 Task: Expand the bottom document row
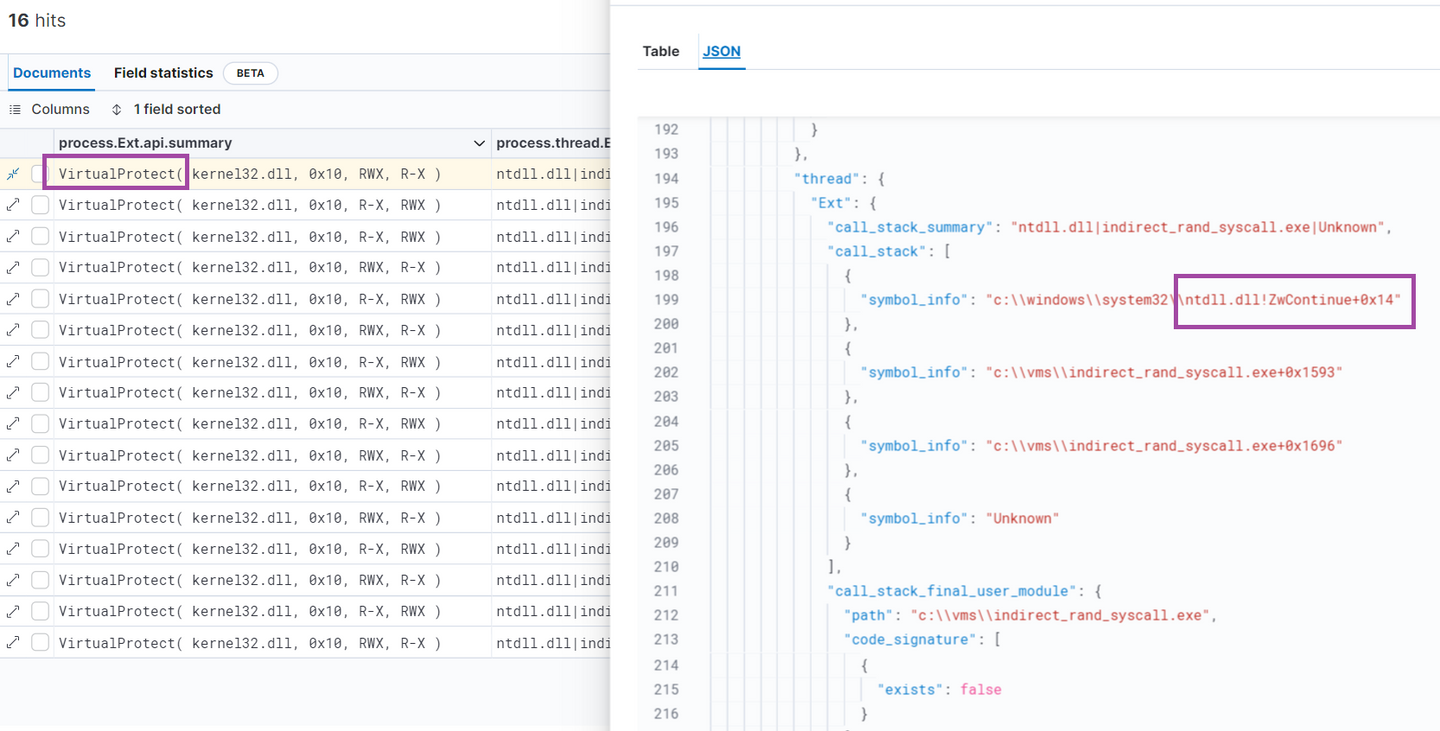11,642
